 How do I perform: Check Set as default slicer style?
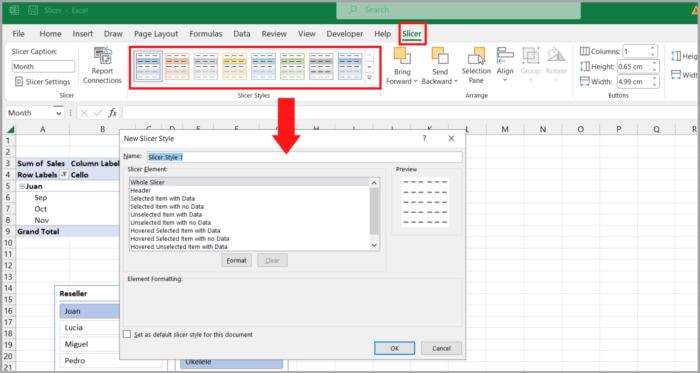coord(127,334)
